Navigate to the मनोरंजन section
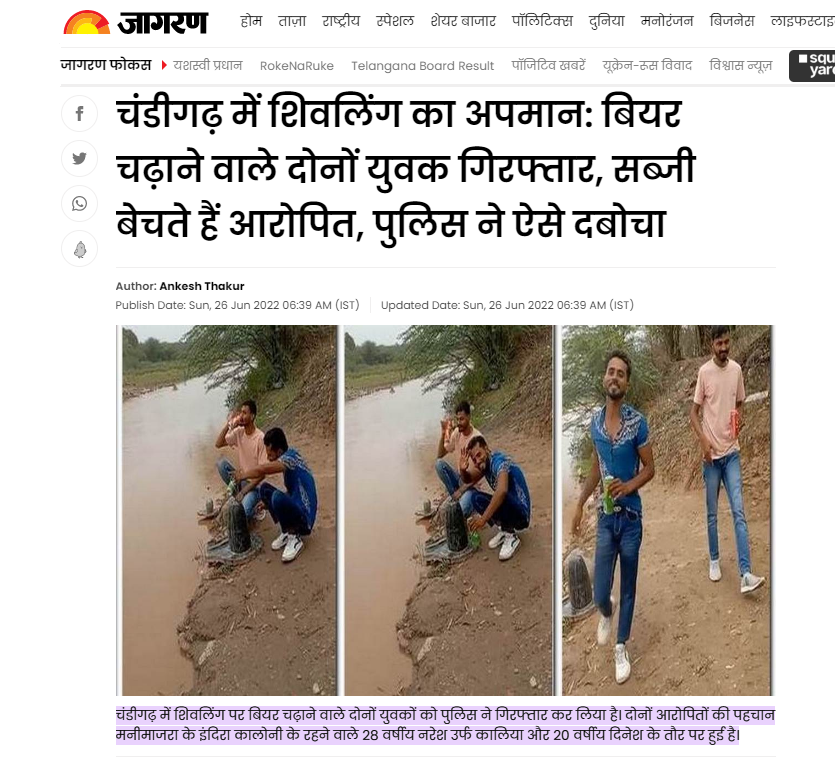 coord(667,21)
